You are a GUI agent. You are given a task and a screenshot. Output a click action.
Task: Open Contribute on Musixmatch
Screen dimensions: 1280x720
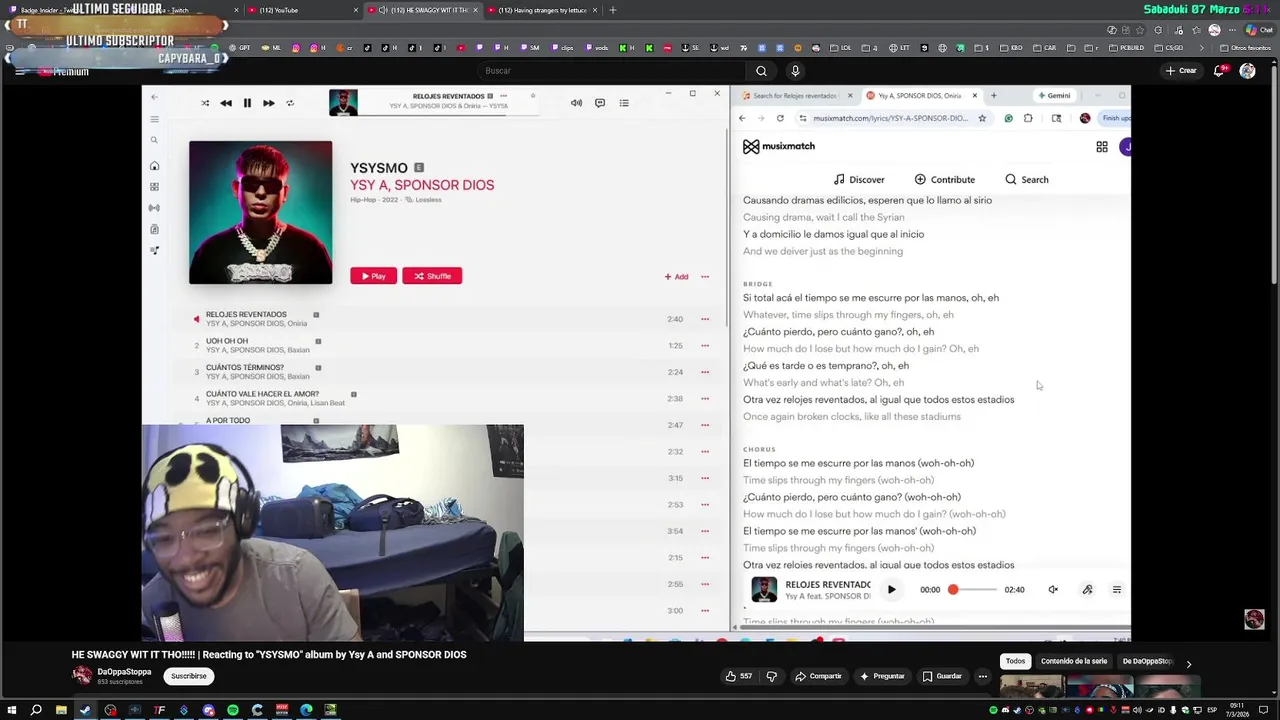944,180
